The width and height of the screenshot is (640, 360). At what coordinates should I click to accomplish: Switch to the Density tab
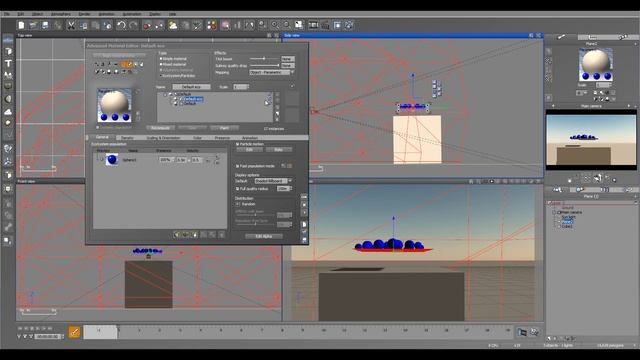click(x=127, y=138)
